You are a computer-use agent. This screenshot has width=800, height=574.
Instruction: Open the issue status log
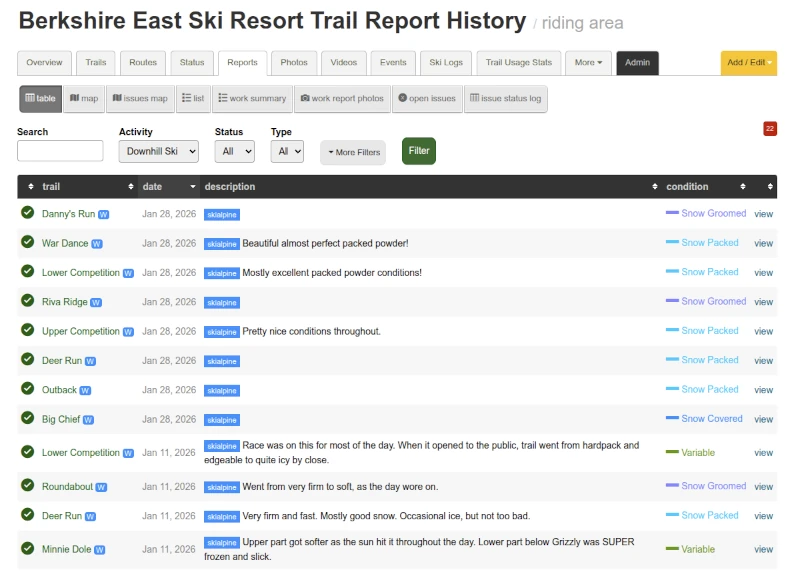[506, 98]
